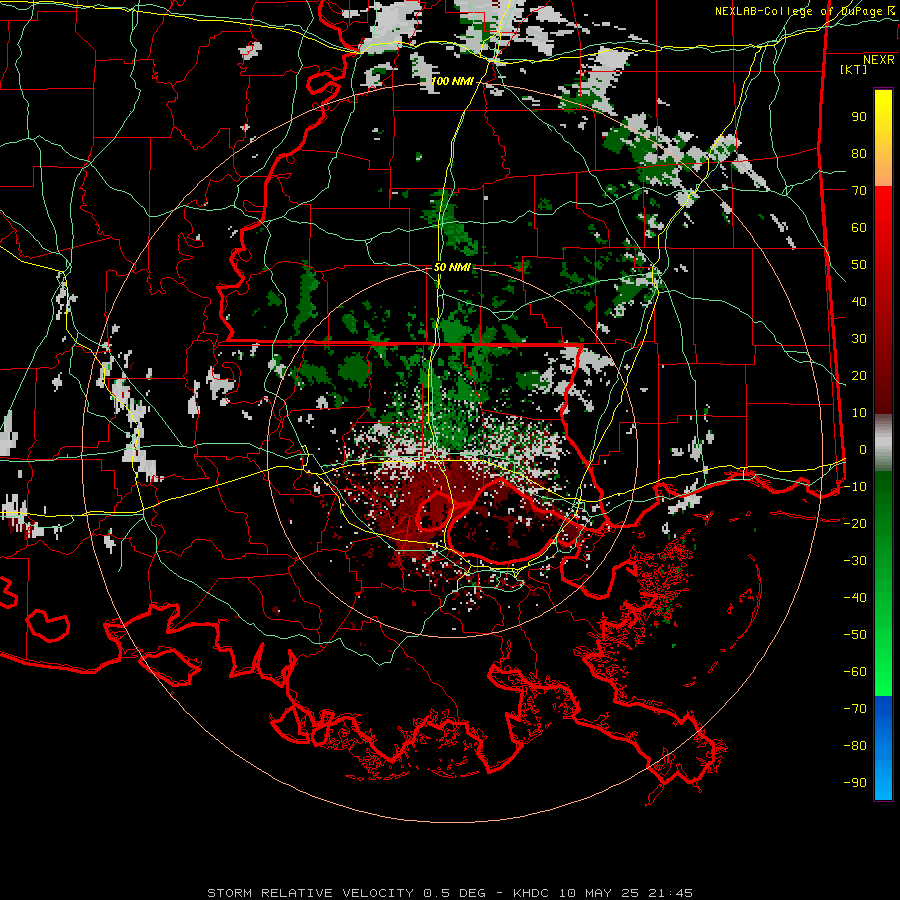900x900 pixels.
Task: Click the -70 scale label
Action: click(855, 709)
